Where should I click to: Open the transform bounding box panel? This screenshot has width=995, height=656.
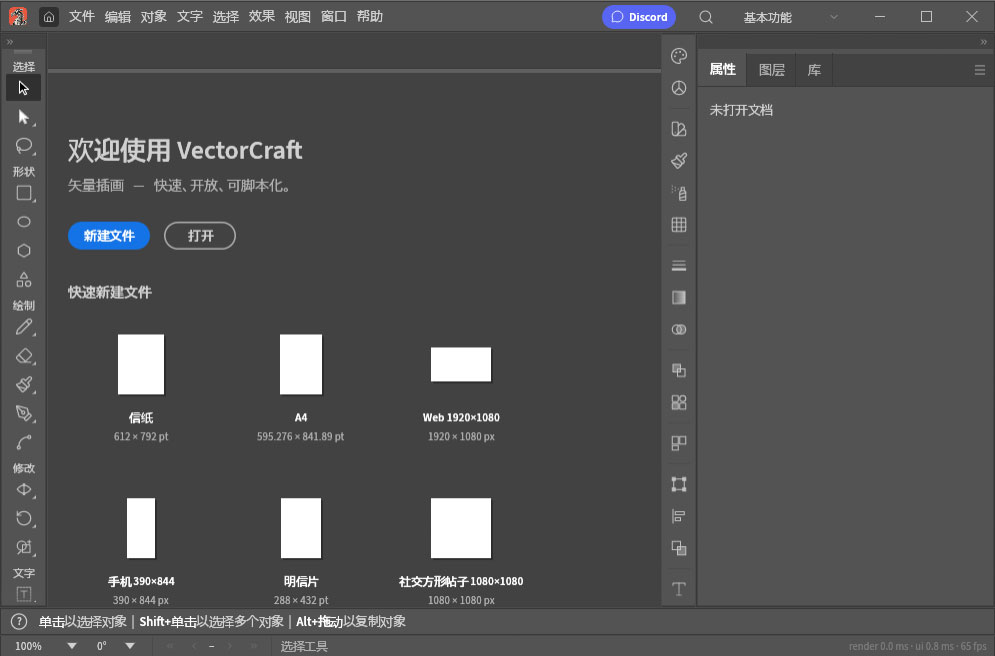tap(679, 485)
